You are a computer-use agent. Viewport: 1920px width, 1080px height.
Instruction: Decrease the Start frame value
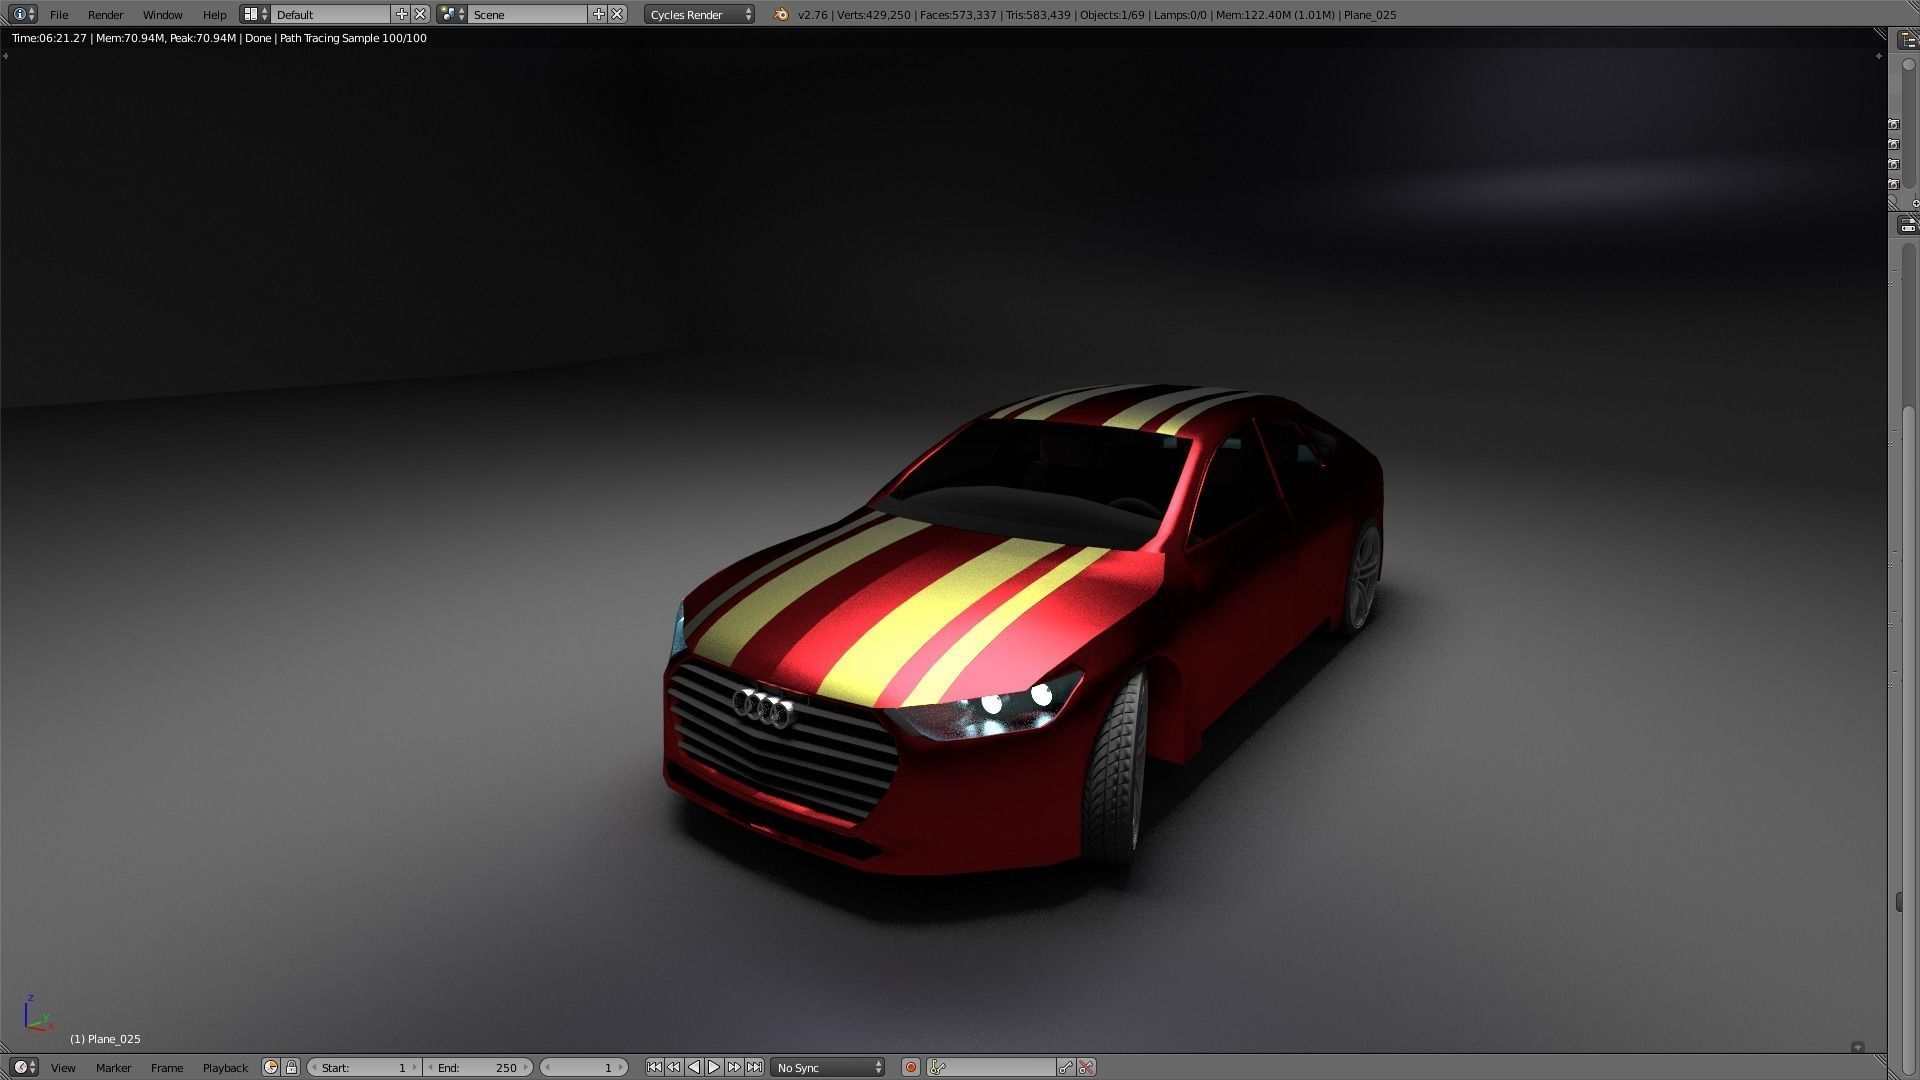click(x=315, y=1067)
